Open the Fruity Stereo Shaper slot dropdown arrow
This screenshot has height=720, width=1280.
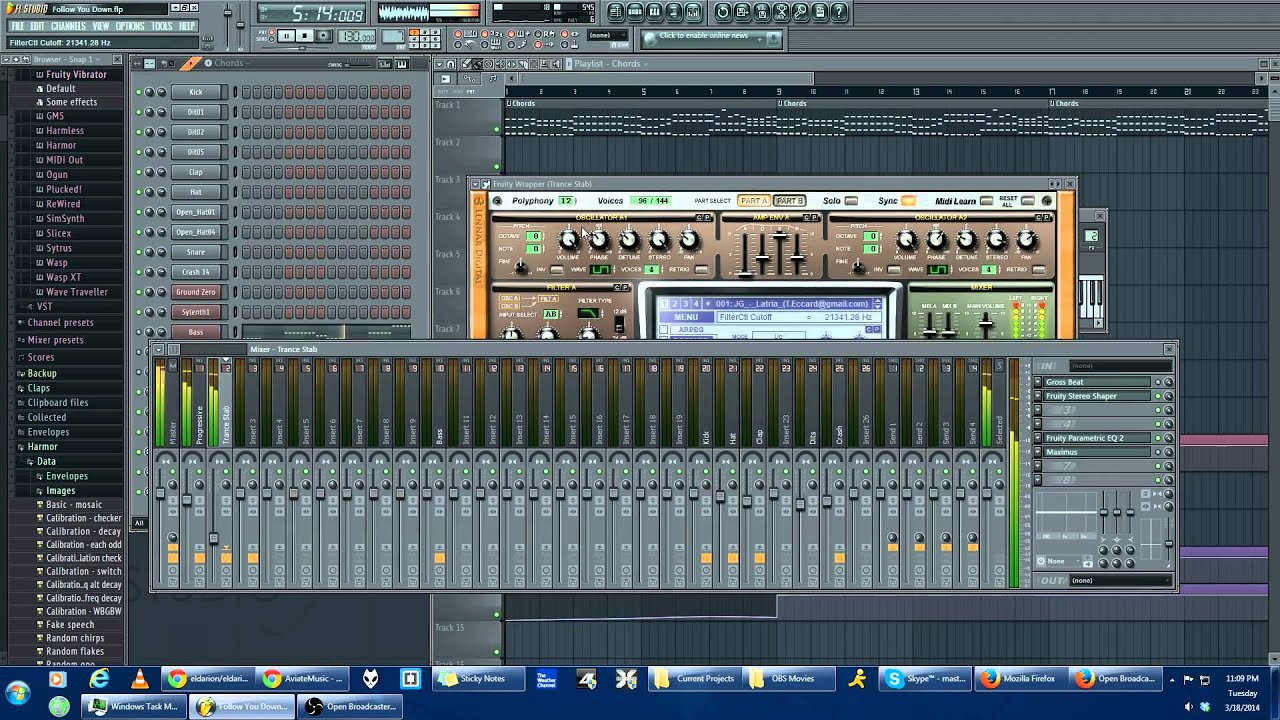point(1038,396)
